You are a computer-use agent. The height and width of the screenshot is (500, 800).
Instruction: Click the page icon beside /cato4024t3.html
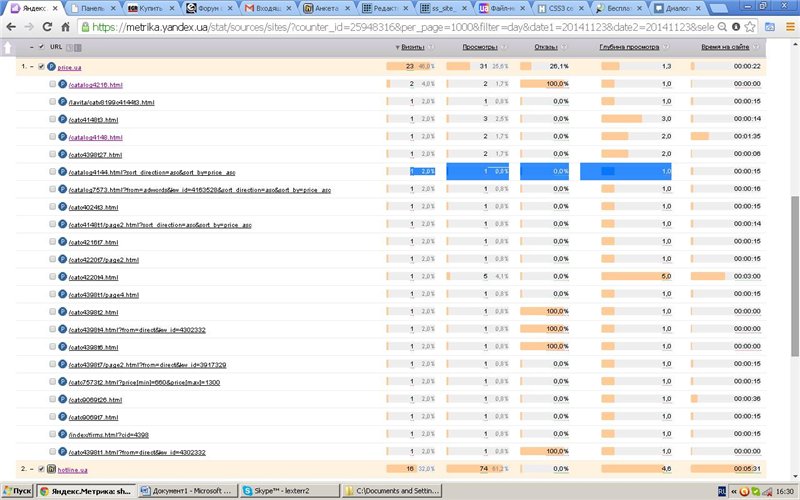point(62,207)
